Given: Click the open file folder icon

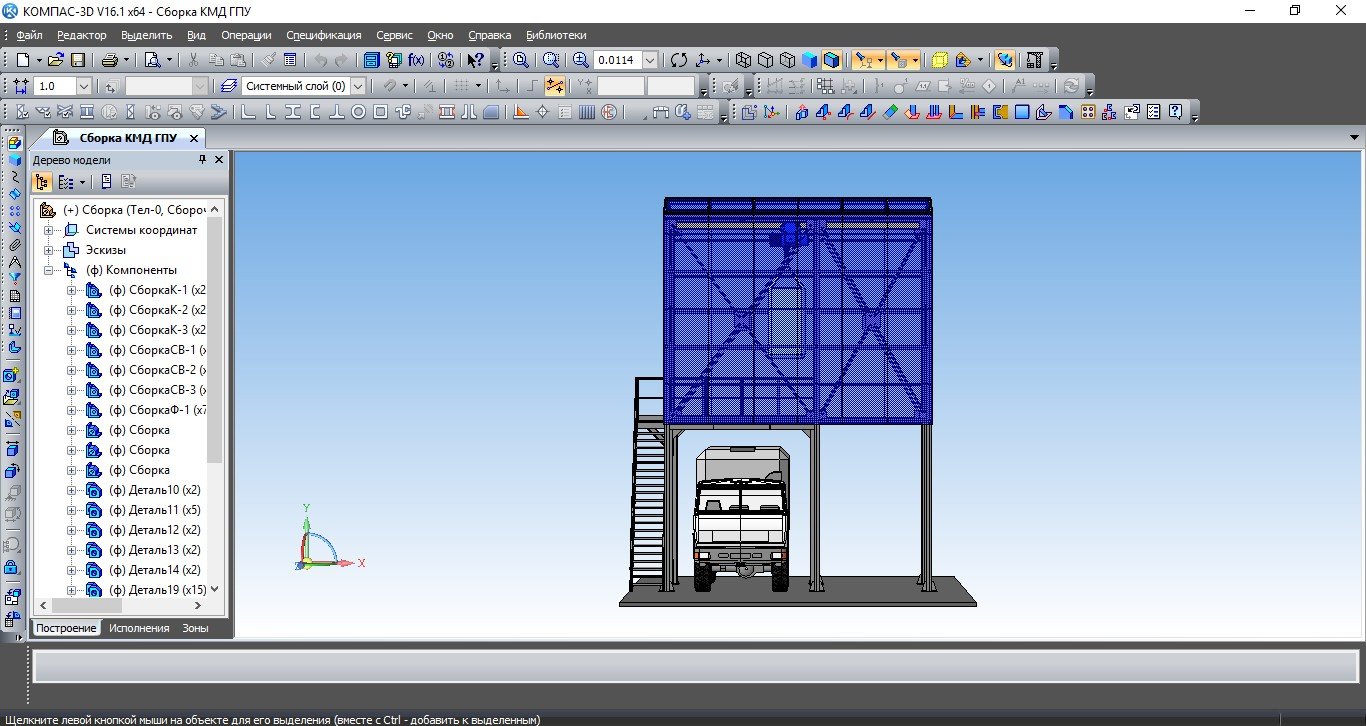Looking at the screenshot, I should pos(56,60).
